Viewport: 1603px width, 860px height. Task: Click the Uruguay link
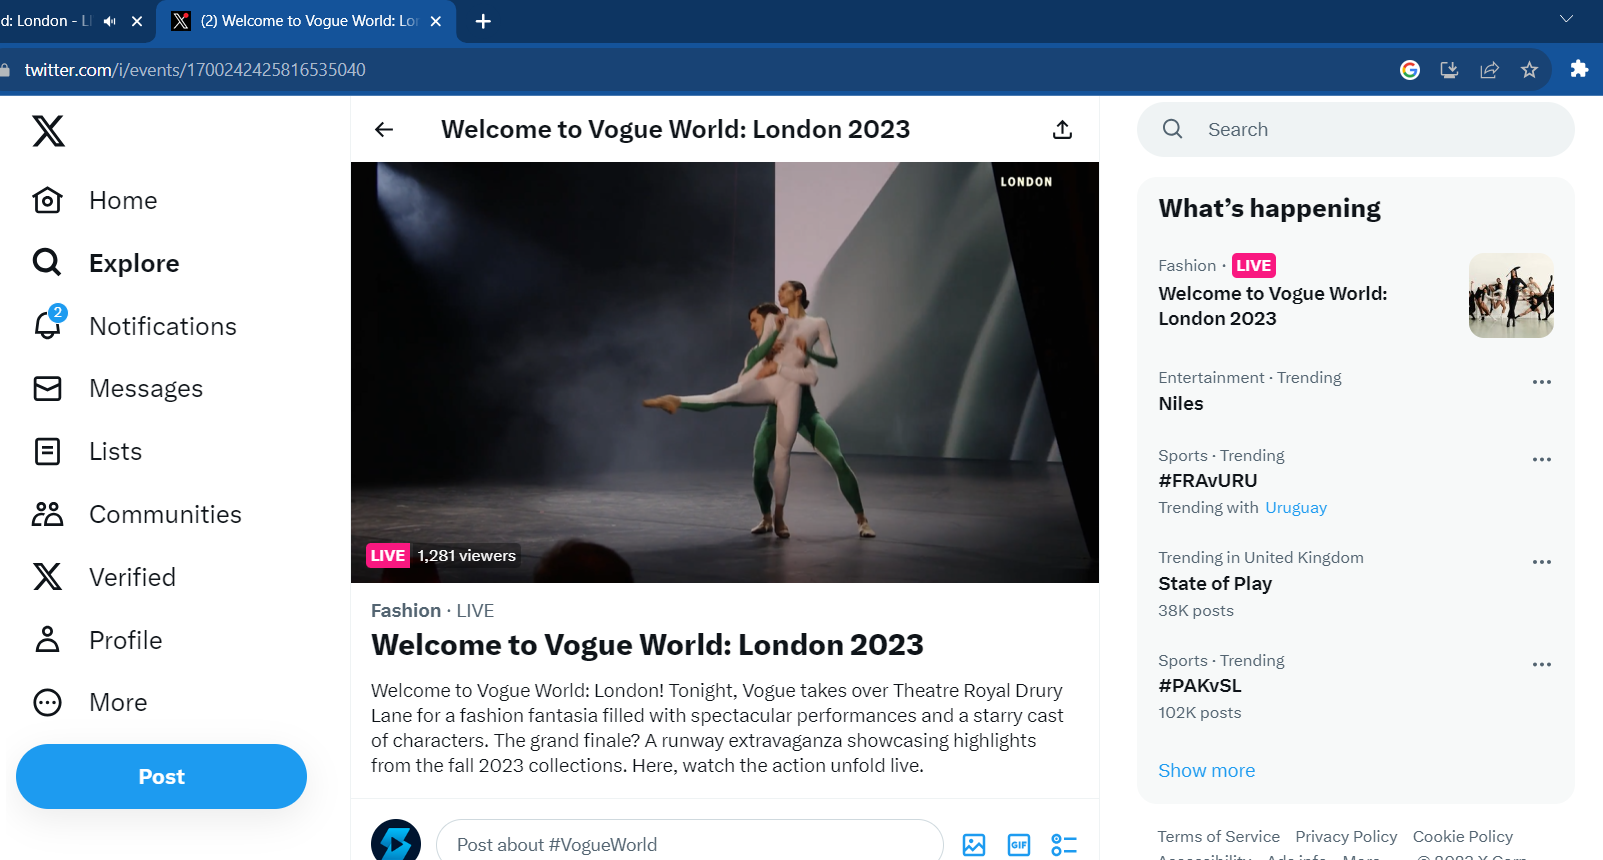click(1296, 508)
